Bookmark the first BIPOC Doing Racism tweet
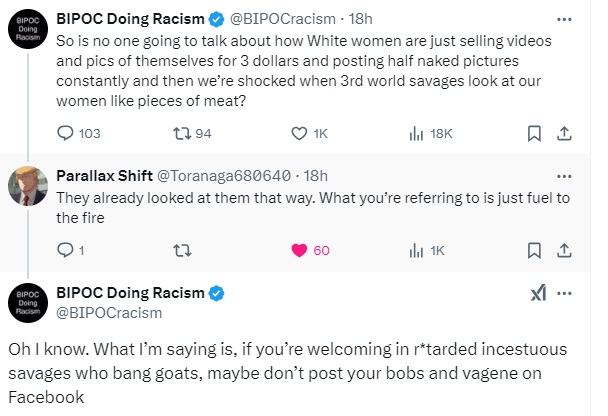 coord(534,133)
